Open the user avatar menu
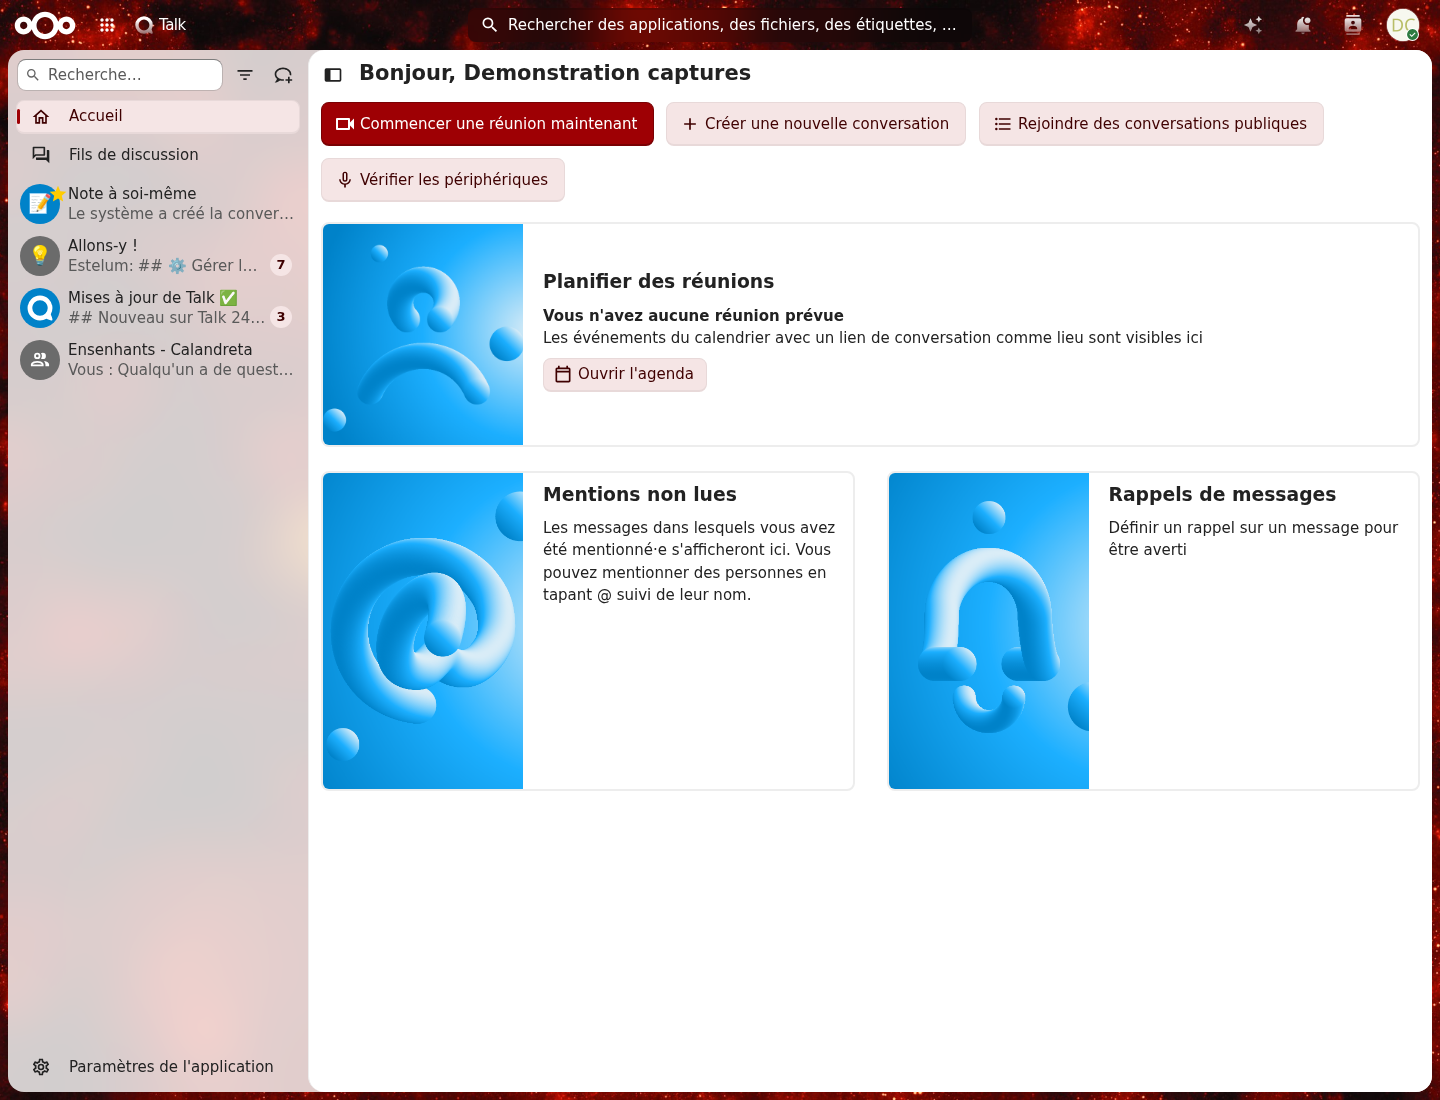This screenshot has width=1440, height=1100. (x=1403, y=25)
